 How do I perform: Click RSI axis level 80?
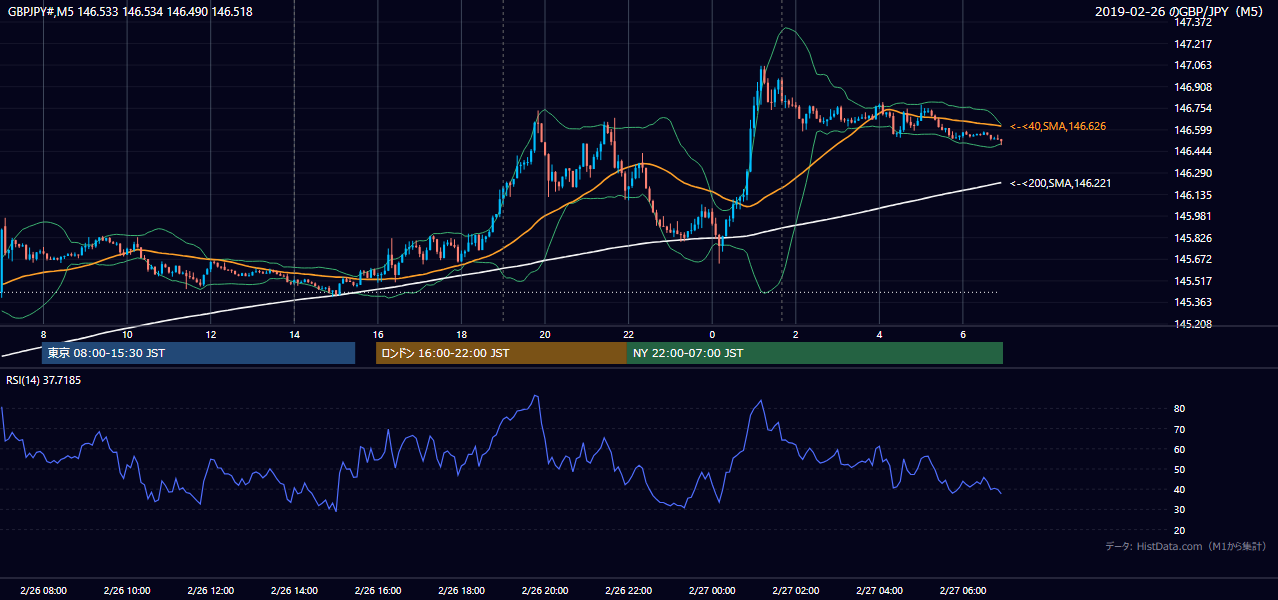(x=1180, y=409)
